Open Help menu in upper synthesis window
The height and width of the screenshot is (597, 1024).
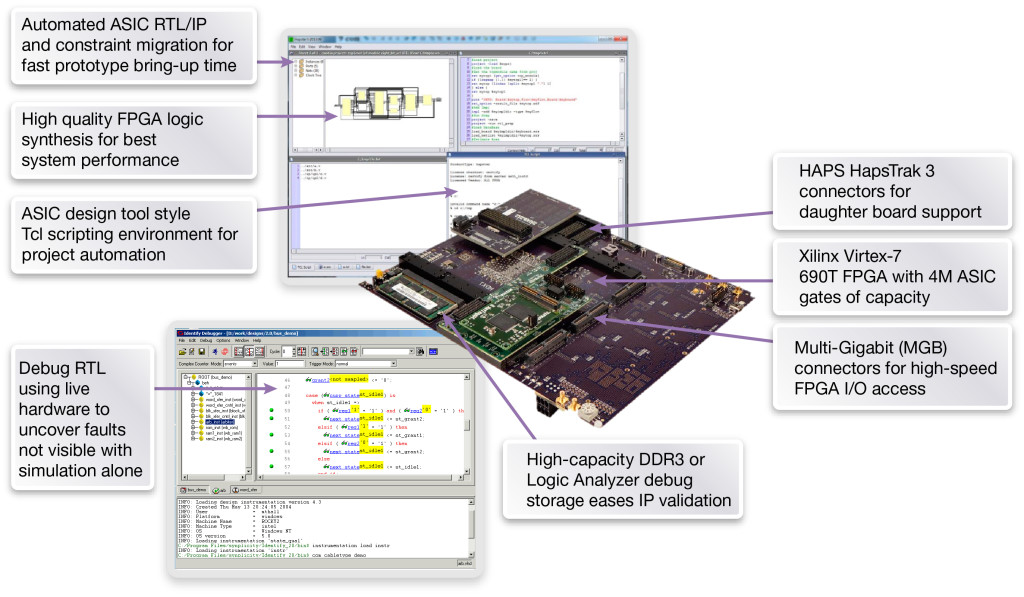point(338,46)
